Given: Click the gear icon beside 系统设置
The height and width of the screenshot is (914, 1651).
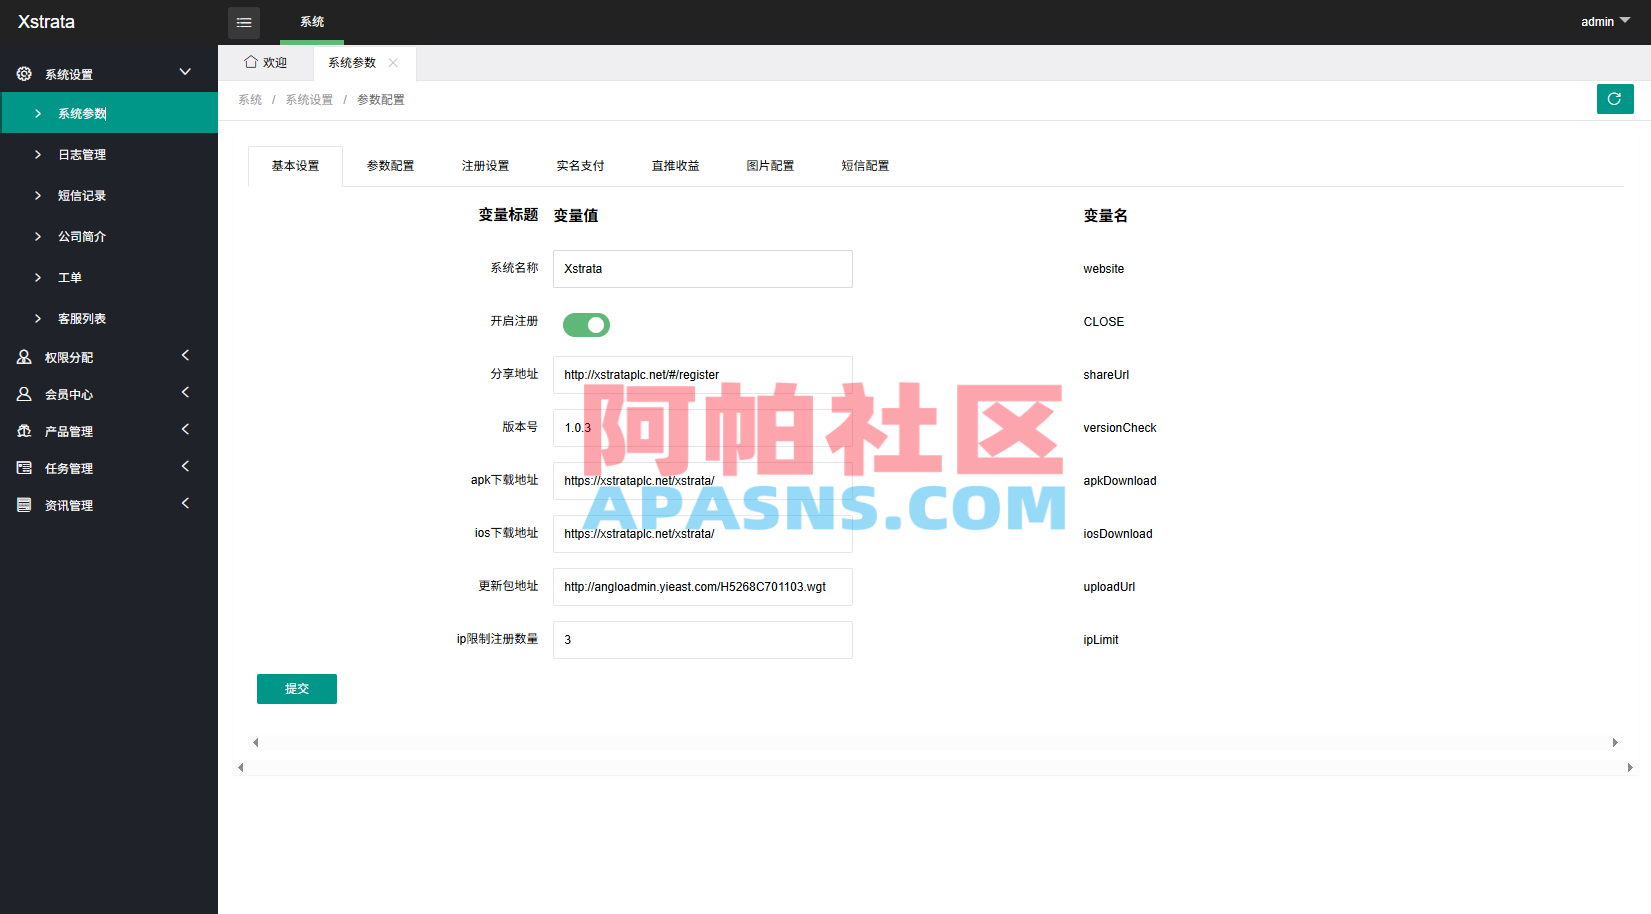Looking at the screenshot, I should click(24, 74).
